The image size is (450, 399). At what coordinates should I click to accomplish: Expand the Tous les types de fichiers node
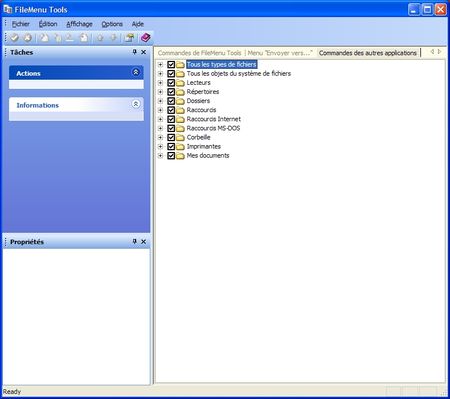click(x=160, y=64)
